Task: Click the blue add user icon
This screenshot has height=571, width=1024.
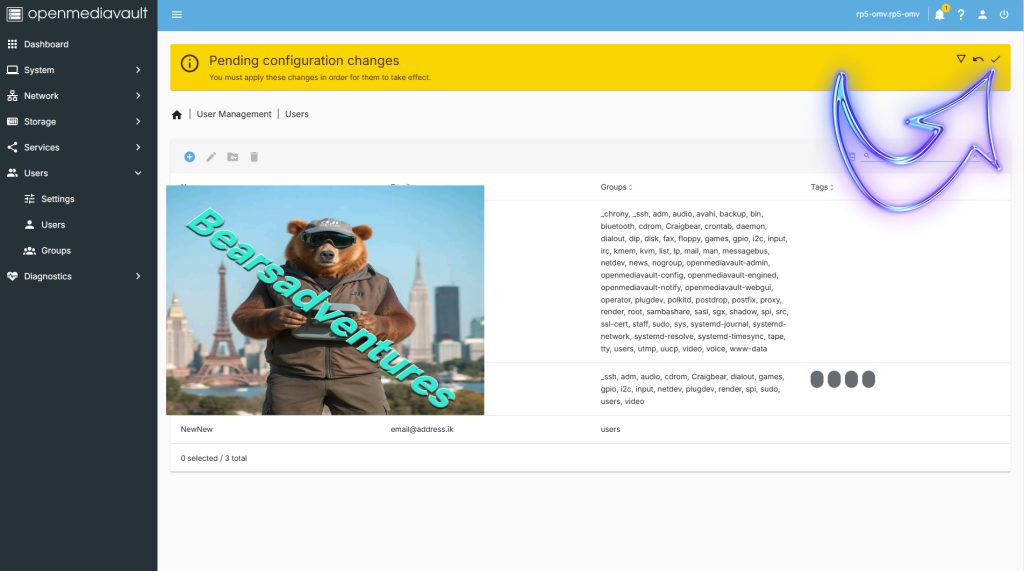Action: [x=190, y=157]
